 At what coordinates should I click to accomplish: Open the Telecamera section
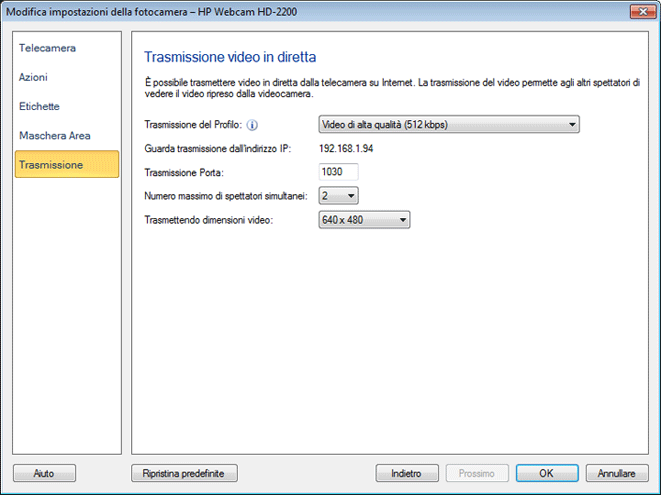[x=48, y=48]
